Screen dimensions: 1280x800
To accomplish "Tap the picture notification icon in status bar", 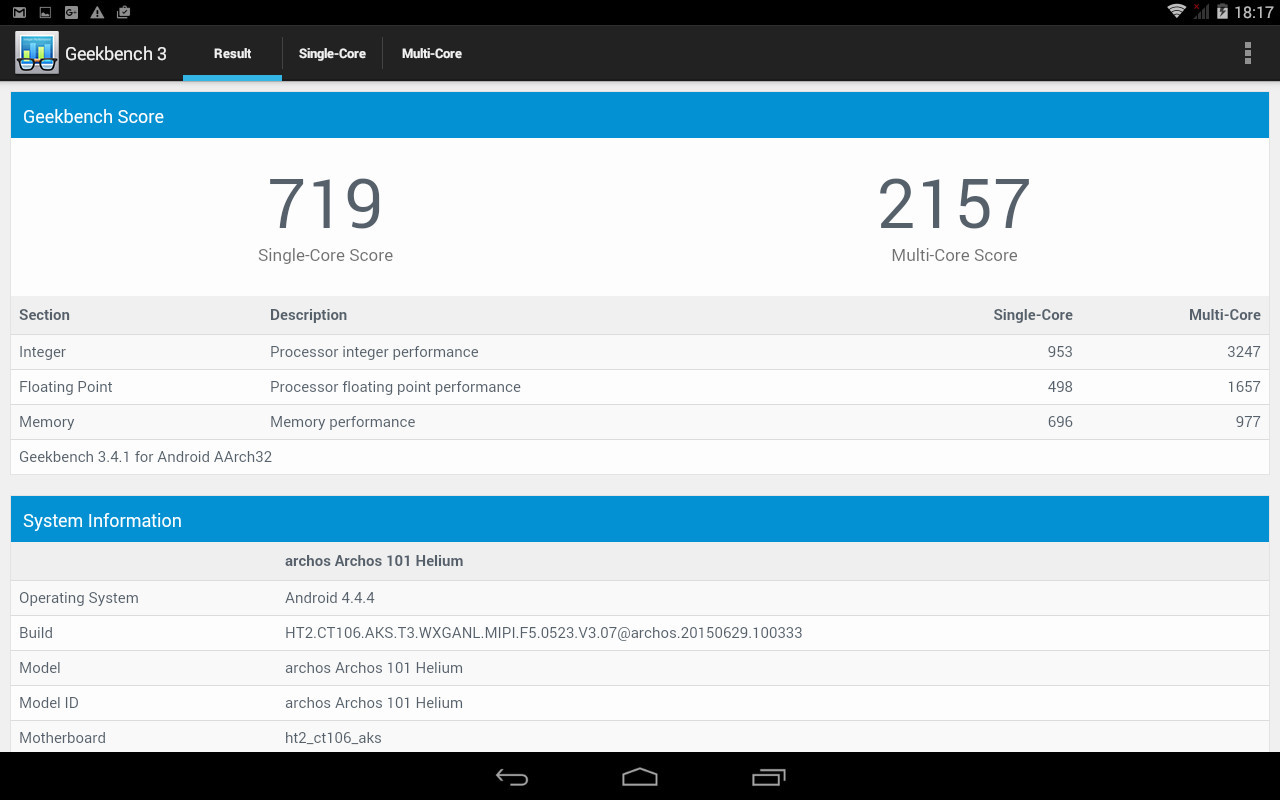I will pyautogui.click(x=45, y=12).
